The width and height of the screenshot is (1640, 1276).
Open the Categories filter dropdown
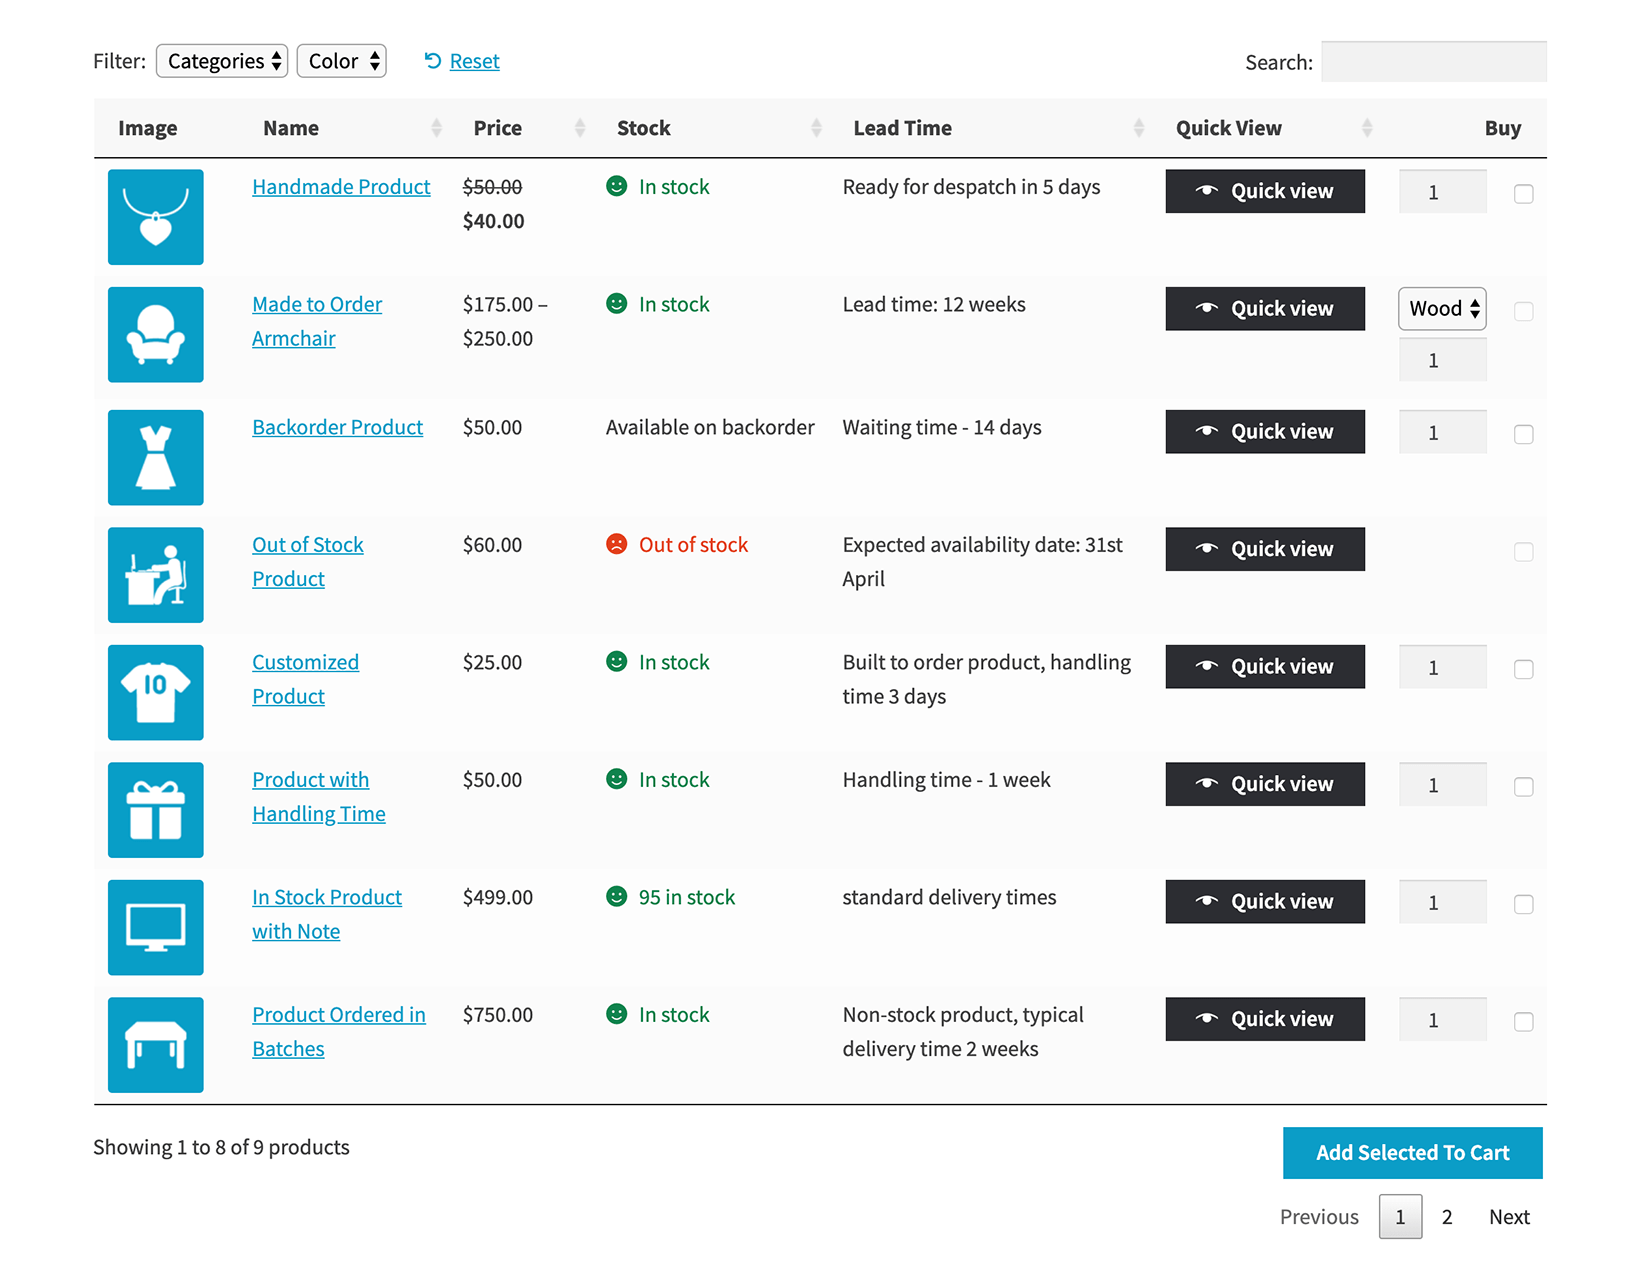click(x=221, y=61)
